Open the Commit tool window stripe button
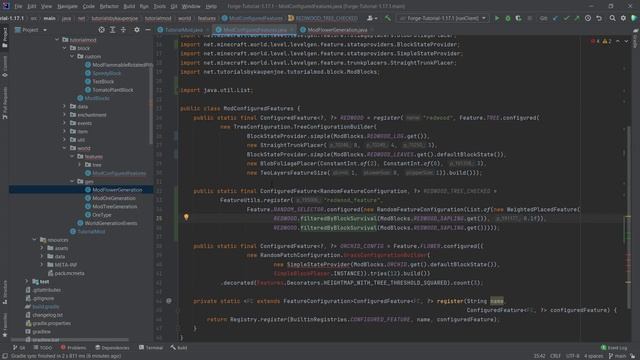This screenshot has height=360, width=640. pos(5,67)
